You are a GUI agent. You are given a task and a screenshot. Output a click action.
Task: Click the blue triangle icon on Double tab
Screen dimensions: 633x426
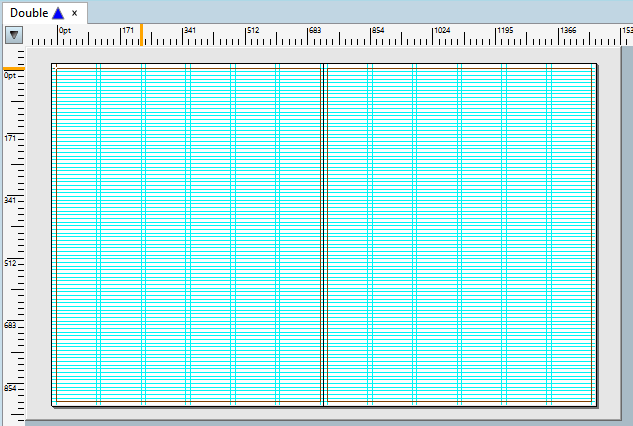59,13
